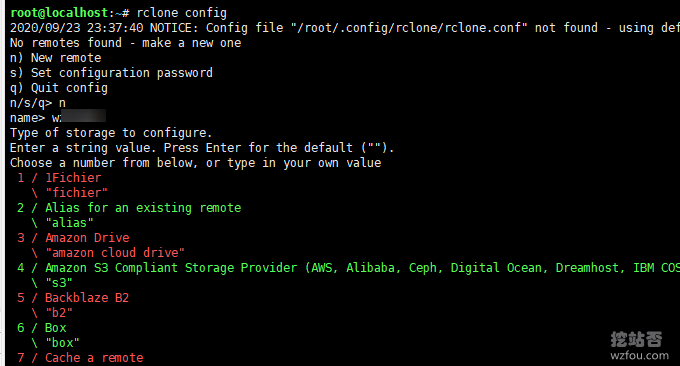Click 'Alias for an existing remote' option
Image resolution: width=680 pixels, height=366 pixels.
[x=129, y=208]
